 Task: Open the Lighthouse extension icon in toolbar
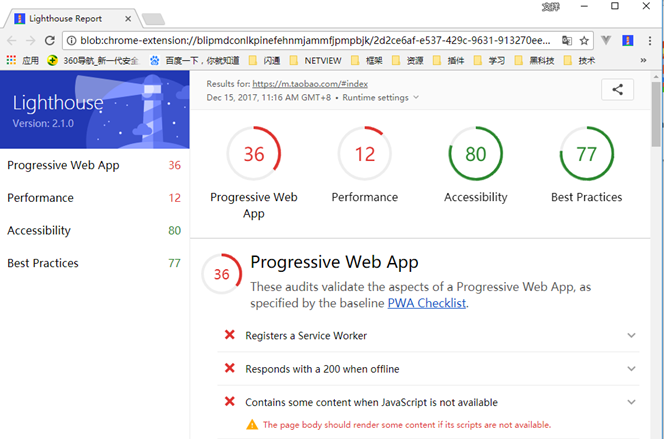point(628,41)
